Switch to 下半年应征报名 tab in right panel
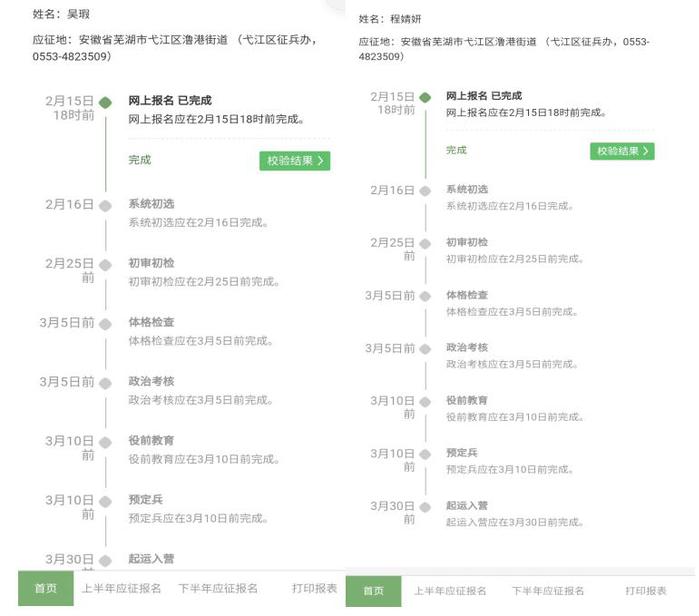Viewport: 699px width, 616px height. [548, 591]
